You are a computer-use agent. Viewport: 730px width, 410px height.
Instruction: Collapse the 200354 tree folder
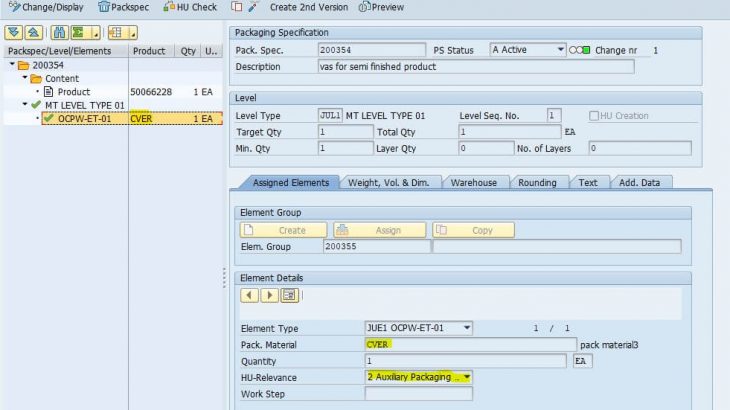point(11,65)
